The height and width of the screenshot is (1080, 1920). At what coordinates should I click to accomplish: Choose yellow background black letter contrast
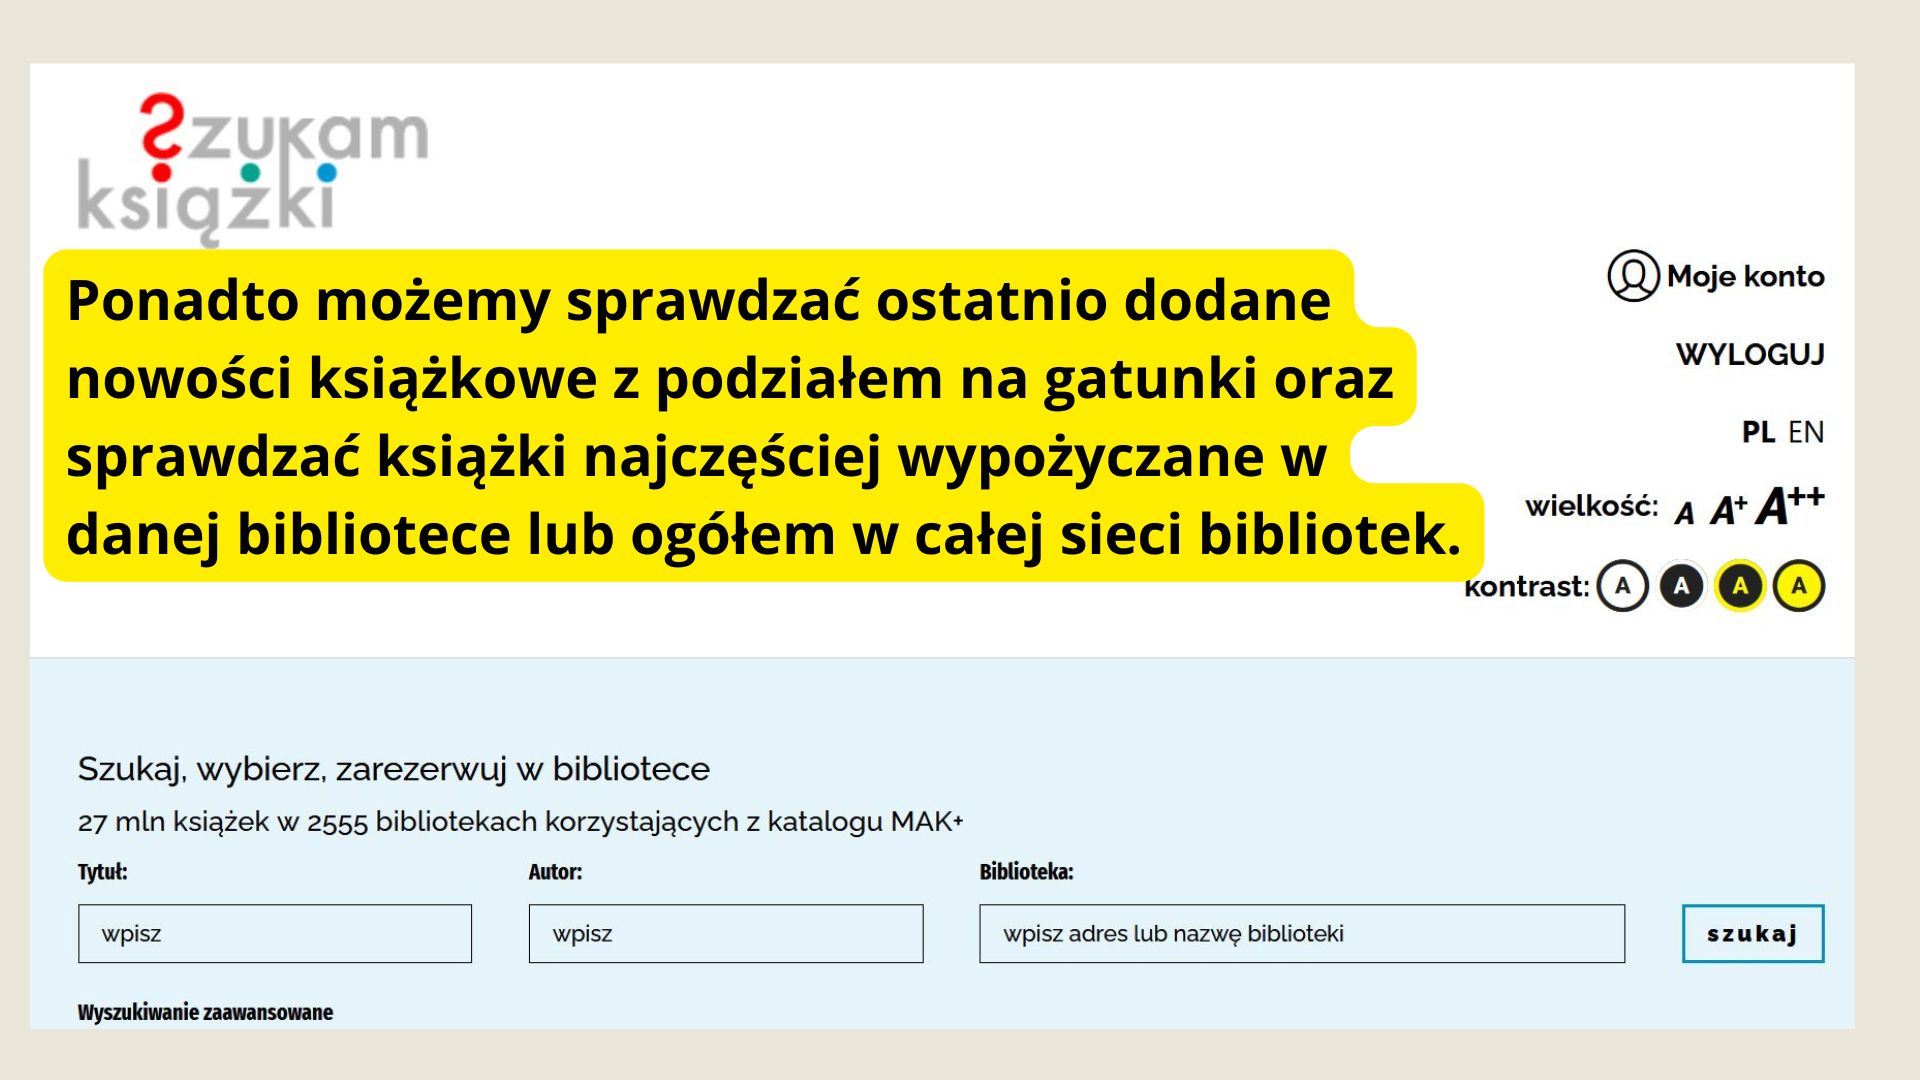tap(1798, 586)
